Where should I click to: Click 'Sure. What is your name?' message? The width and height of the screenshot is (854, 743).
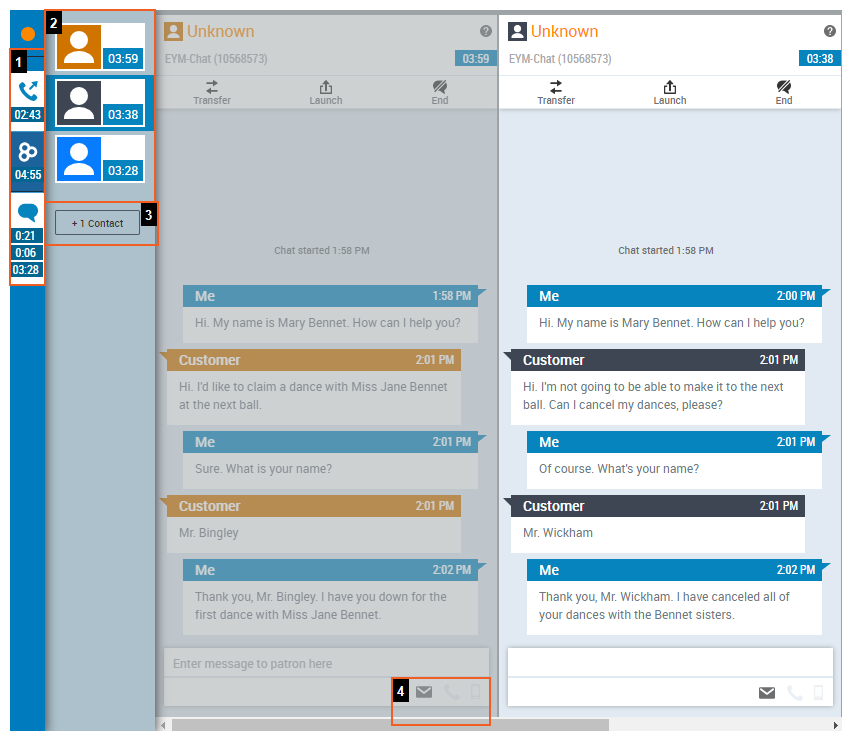point(331,460)
